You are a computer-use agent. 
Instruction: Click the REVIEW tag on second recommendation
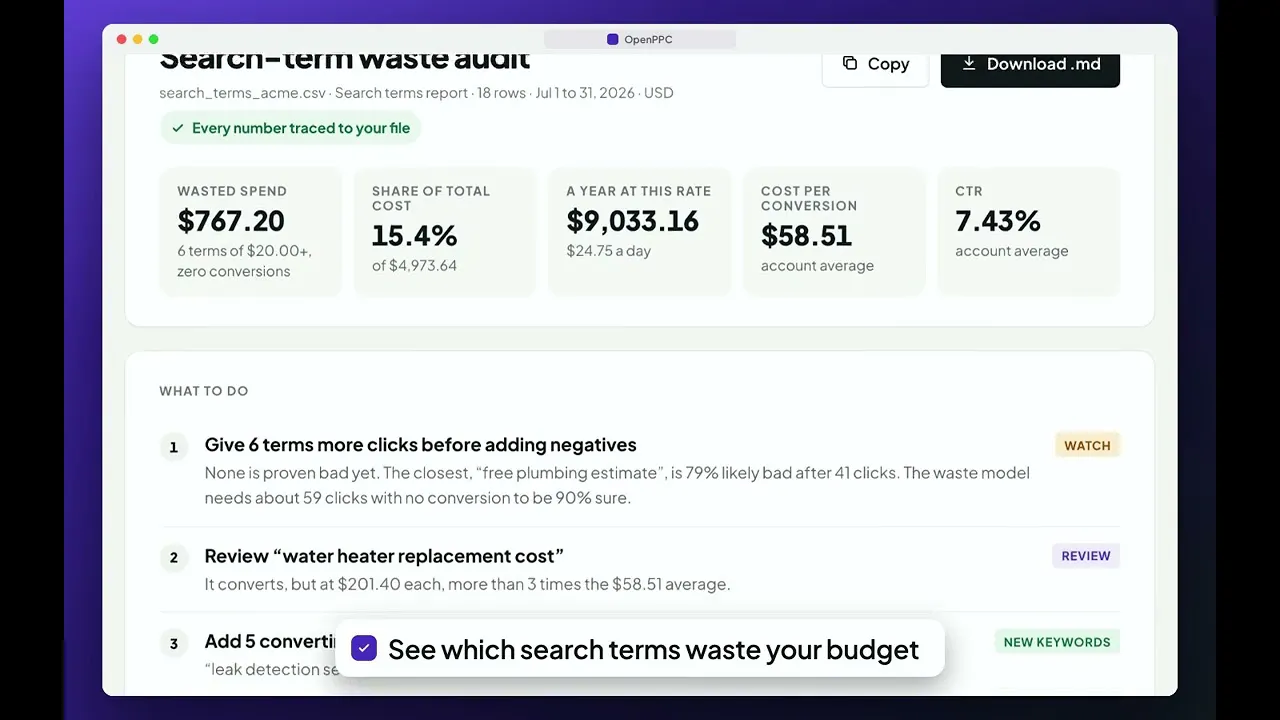pyautogui.click(x=1086, y=556)
